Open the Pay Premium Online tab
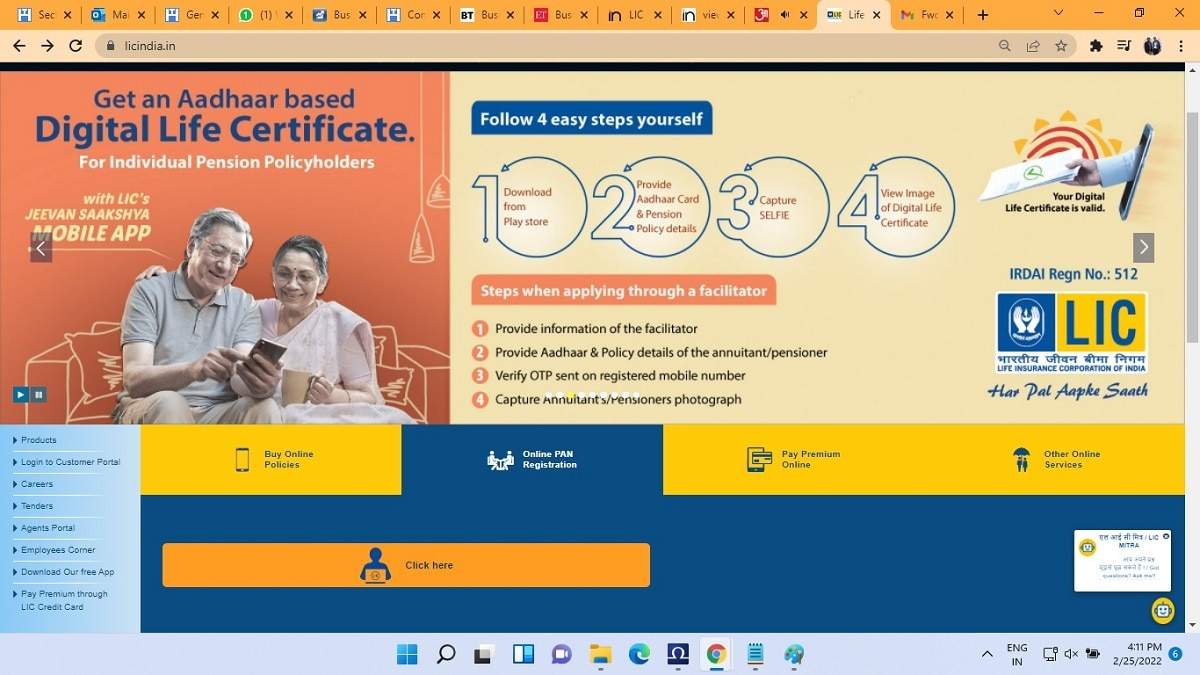The width and height of the screenshot is (1200, 675). click(793, 460)
